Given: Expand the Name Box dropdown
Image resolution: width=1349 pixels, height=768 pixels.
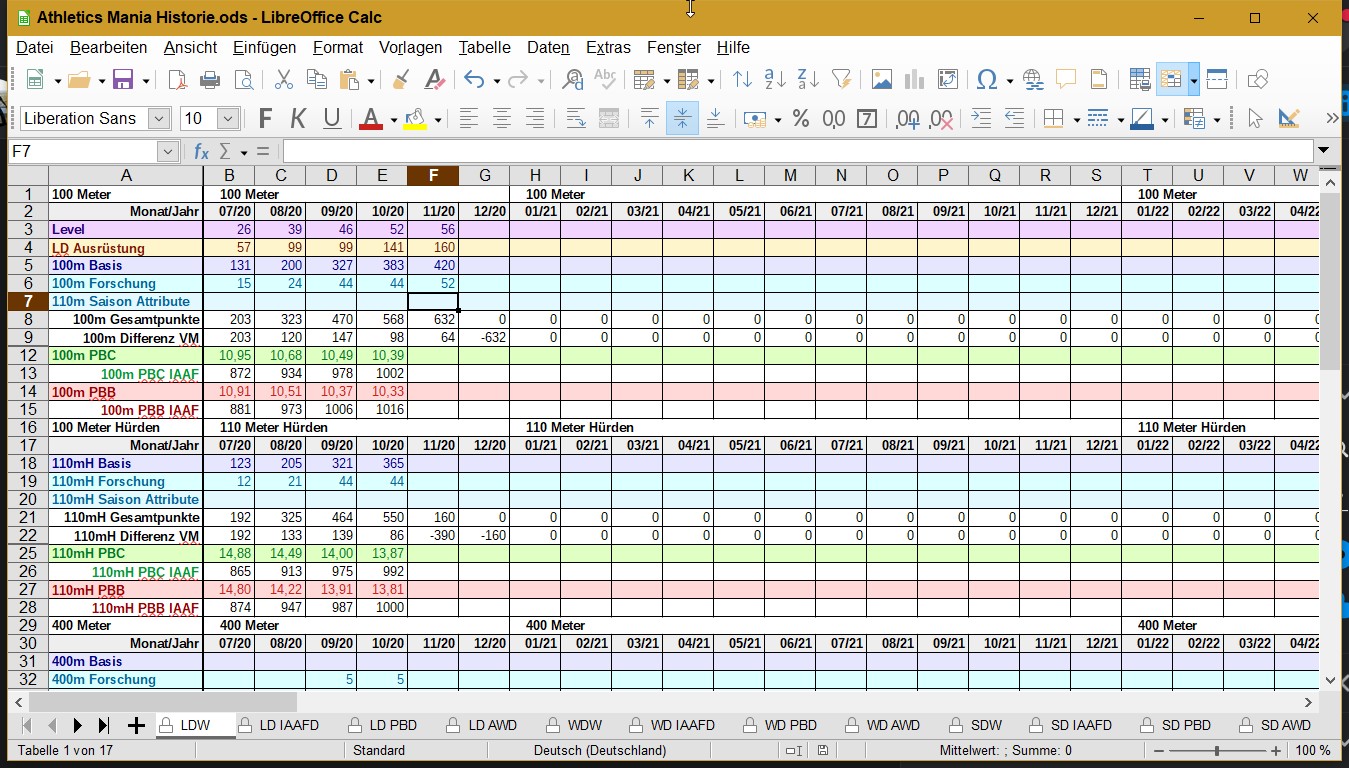Looking at the screenshot, I should click(x=167, y=151).
